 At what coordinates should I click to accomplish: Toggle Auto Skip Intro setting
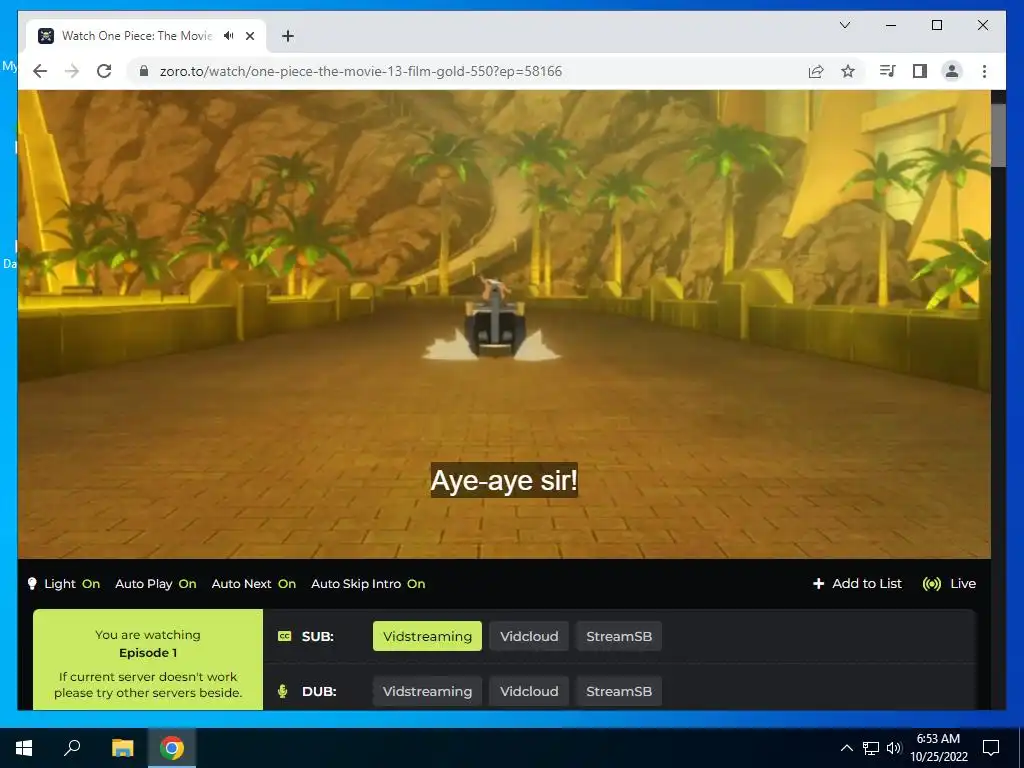(368, 584)
